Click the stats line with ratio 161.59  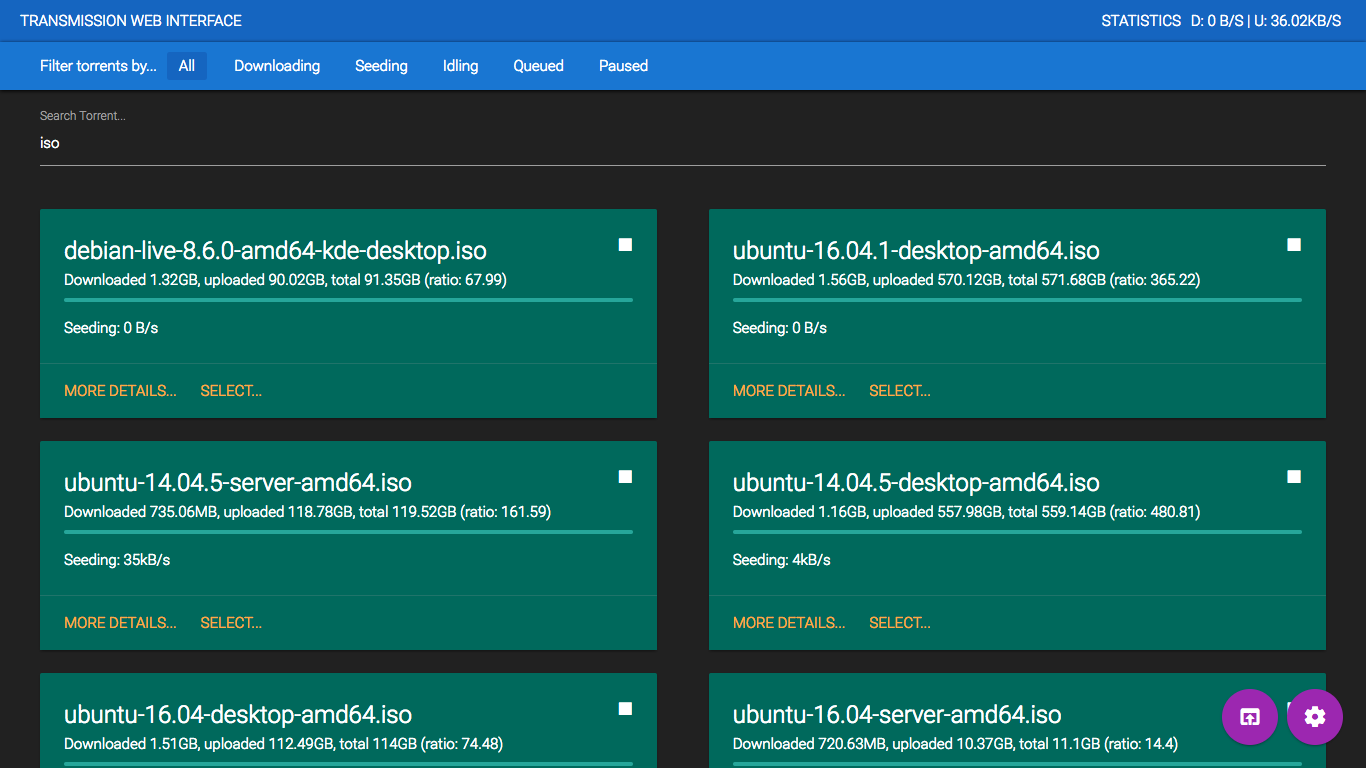click(x=307, y=512)
